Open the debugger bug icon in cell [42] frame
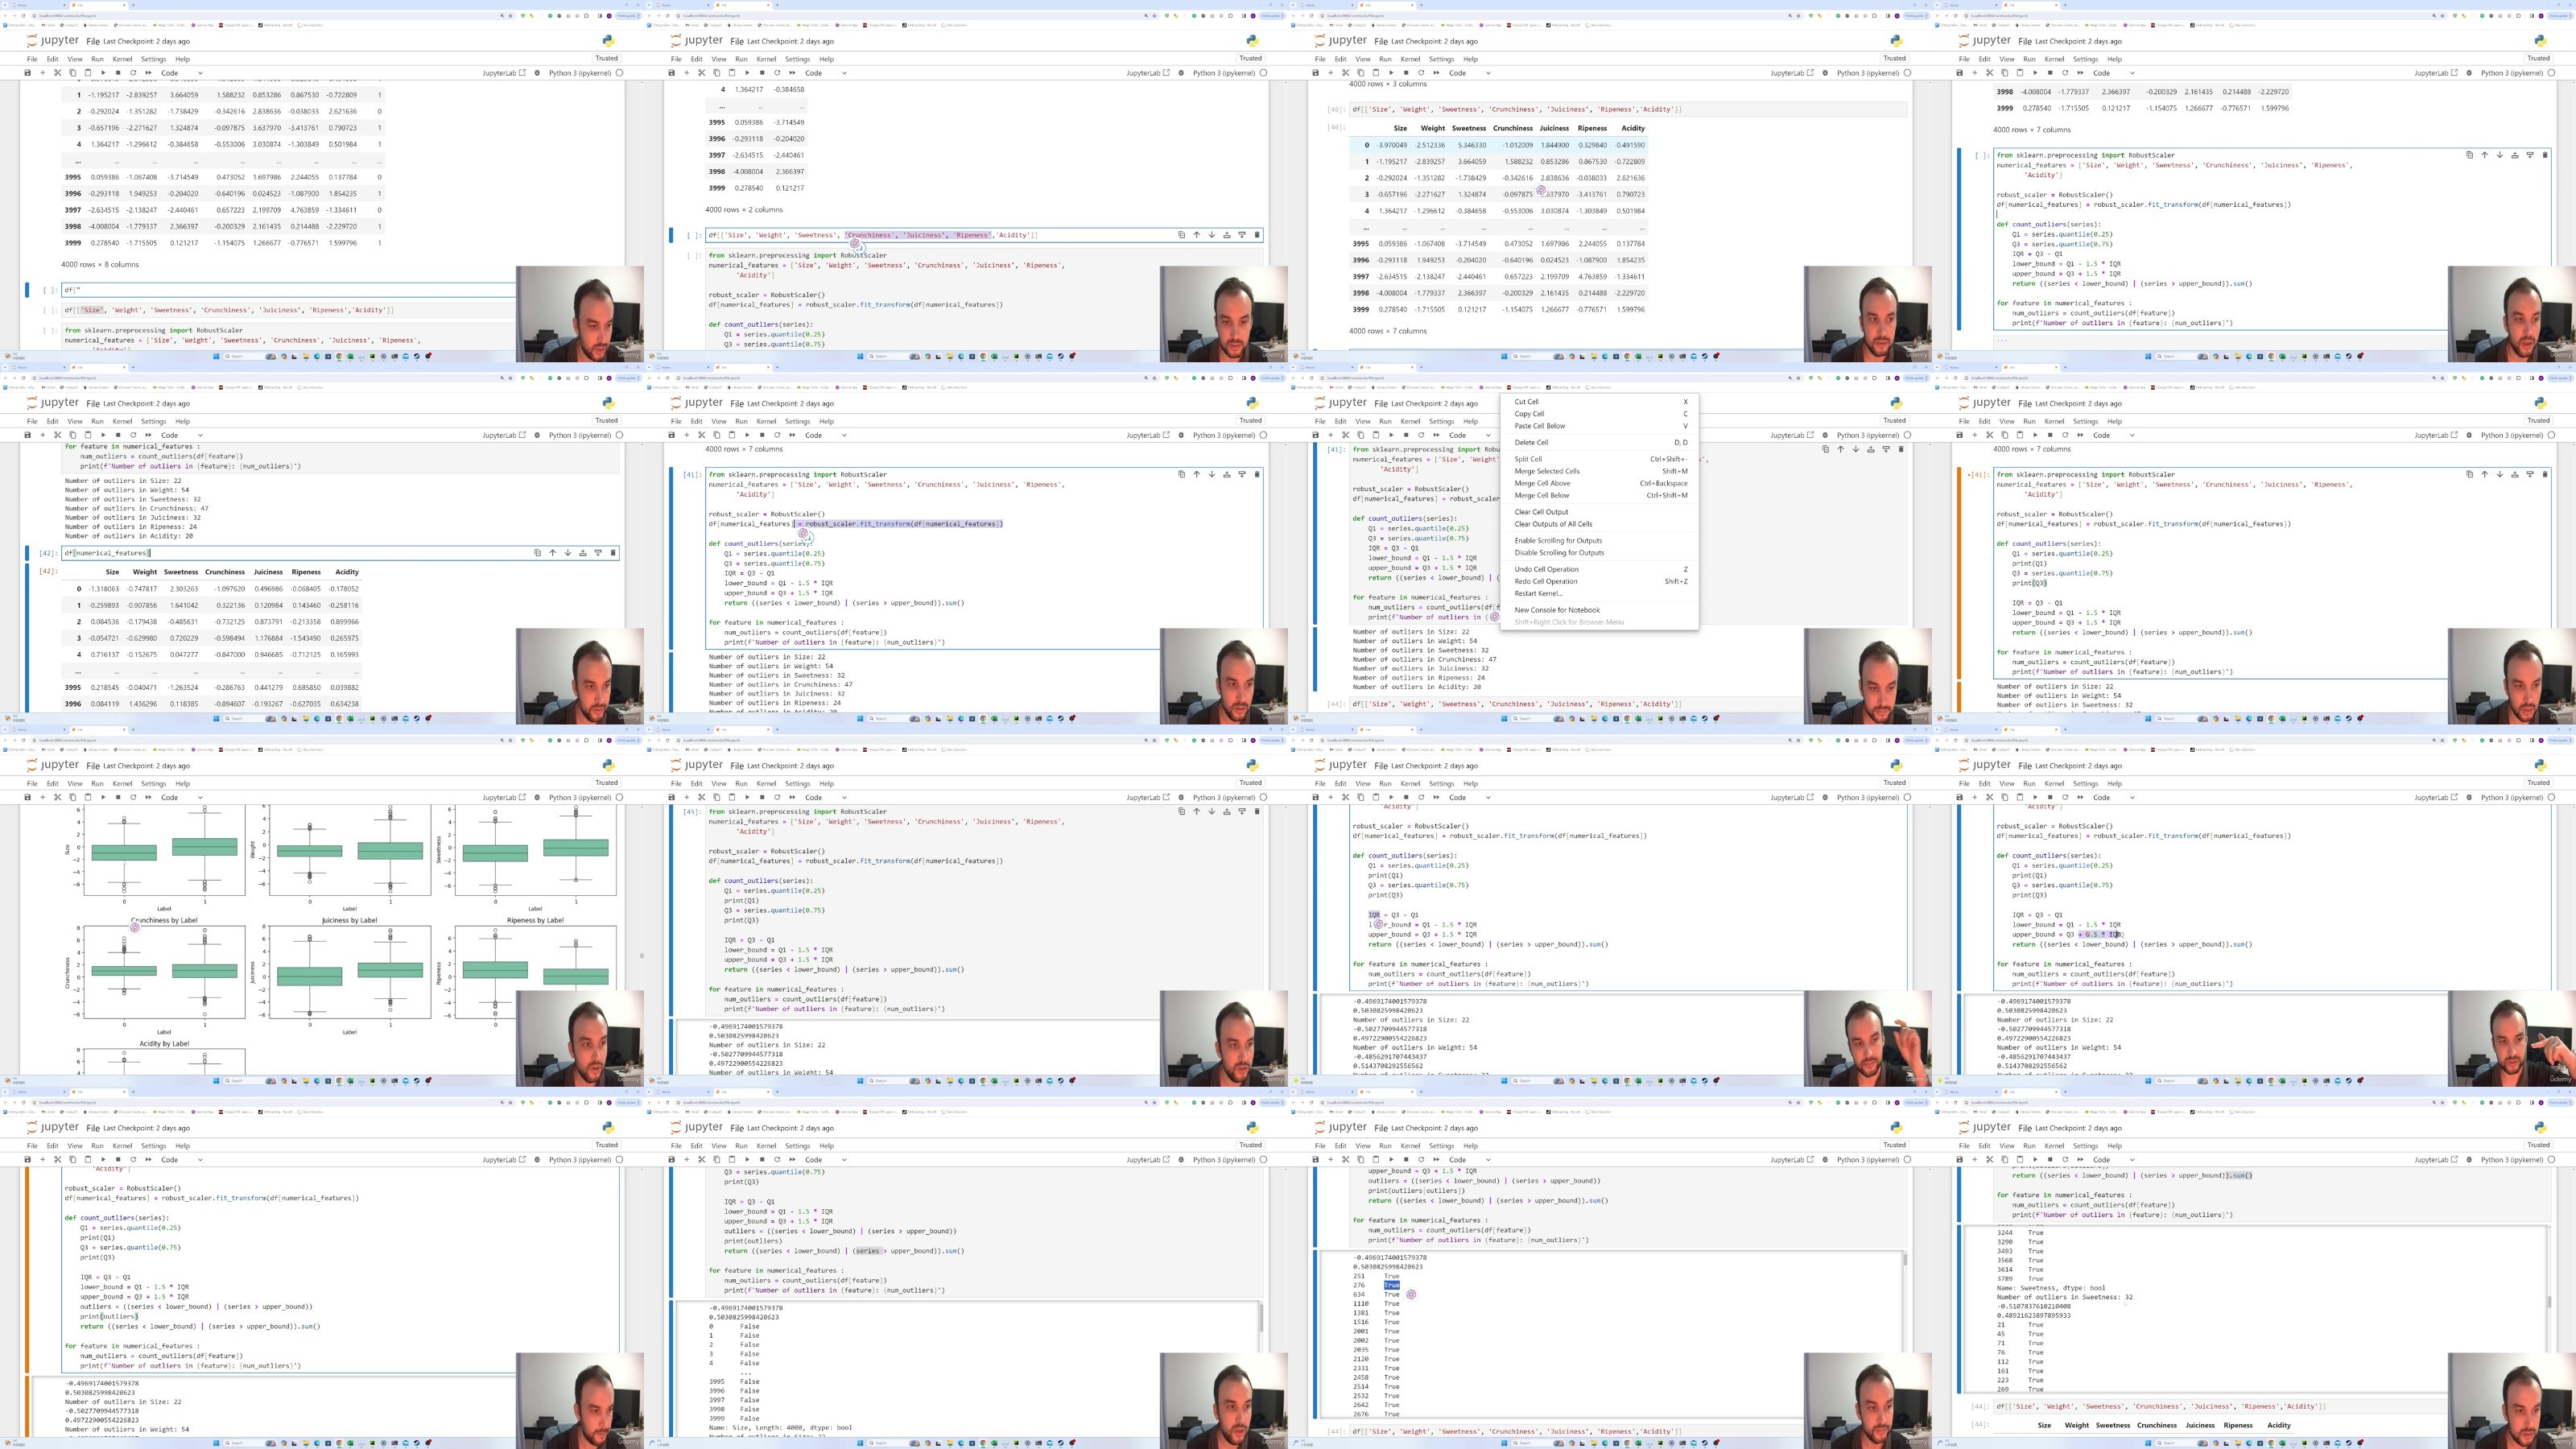Screen dimensions: 2576x1449 pos(537,435)
